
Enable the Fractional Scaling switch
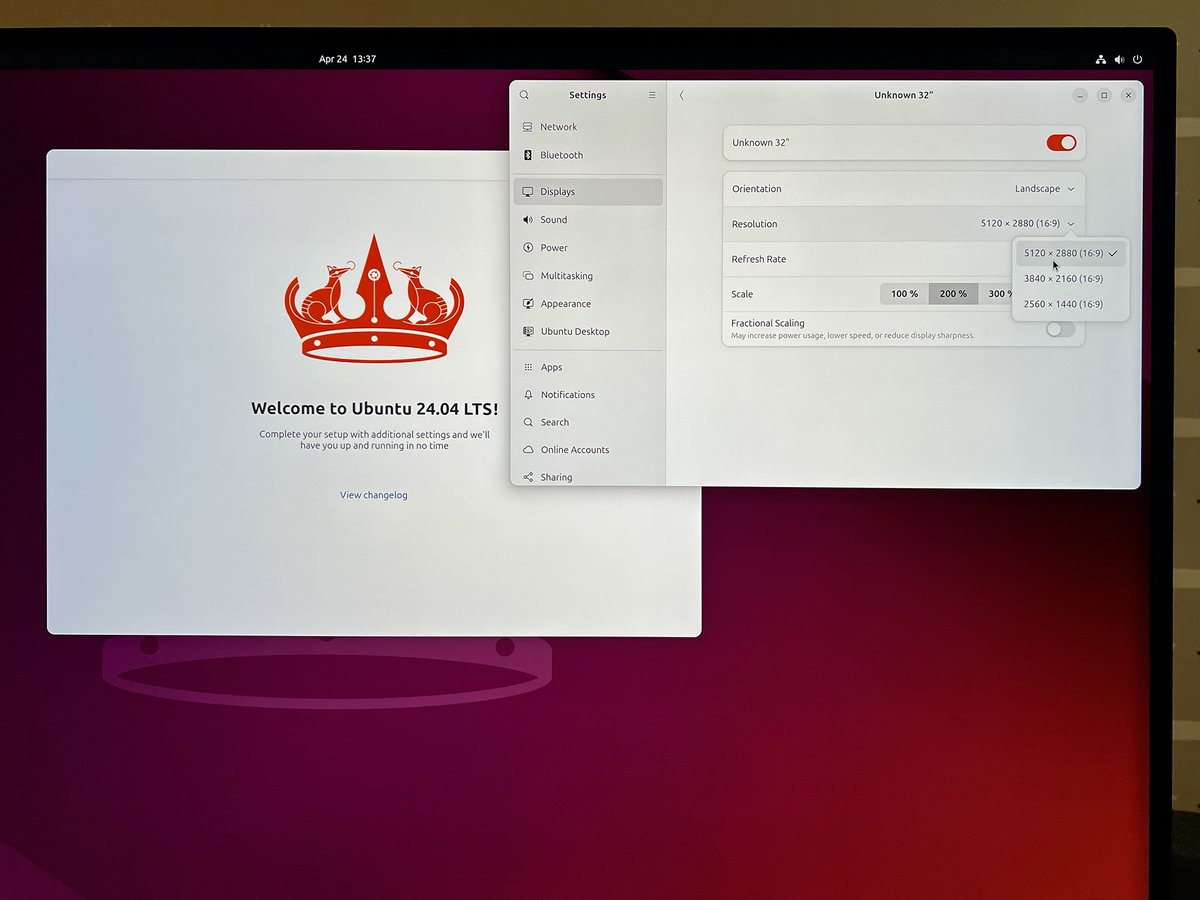tap(1060, 329)
